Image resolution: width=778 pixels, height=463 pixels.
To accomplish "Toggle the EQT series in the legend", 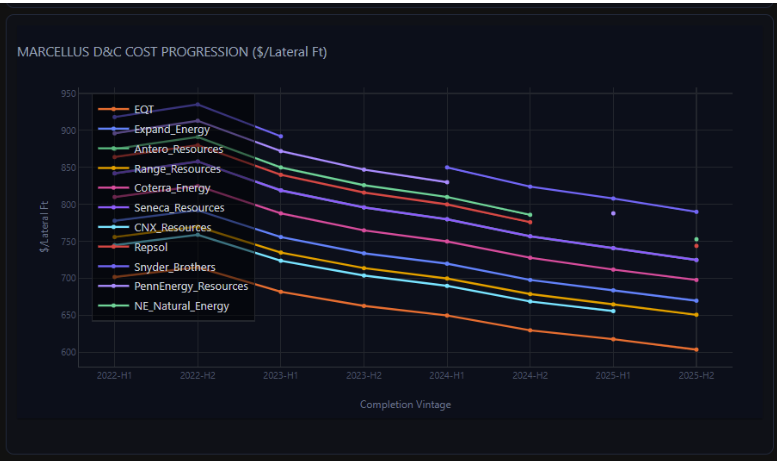I will pyautogui.click(x=144, y=109).
